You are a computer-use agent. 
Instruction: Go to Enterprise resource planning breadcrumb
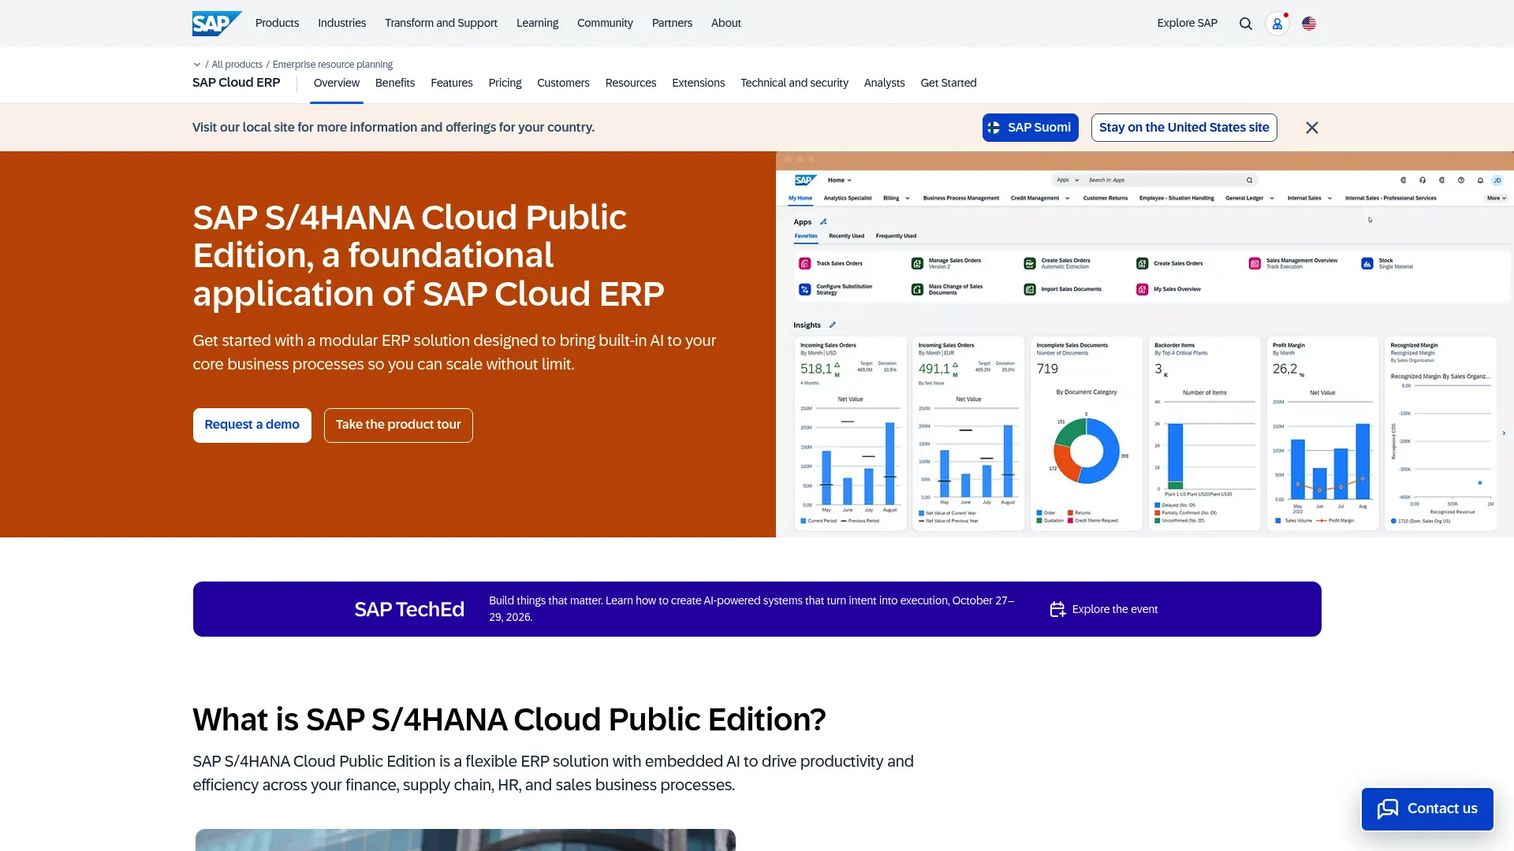tap(333, 65)
